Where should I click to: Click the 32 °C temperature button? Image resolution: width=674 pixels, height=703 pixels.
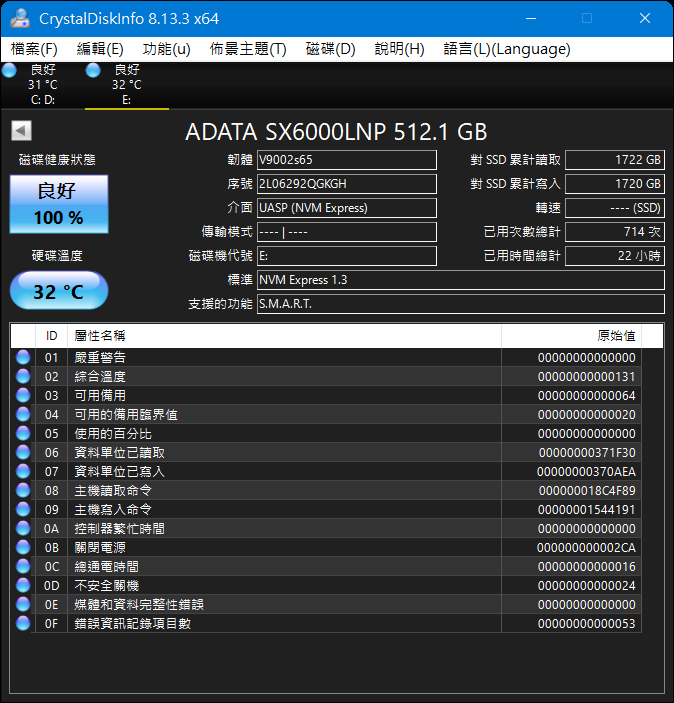pos(59,291)
